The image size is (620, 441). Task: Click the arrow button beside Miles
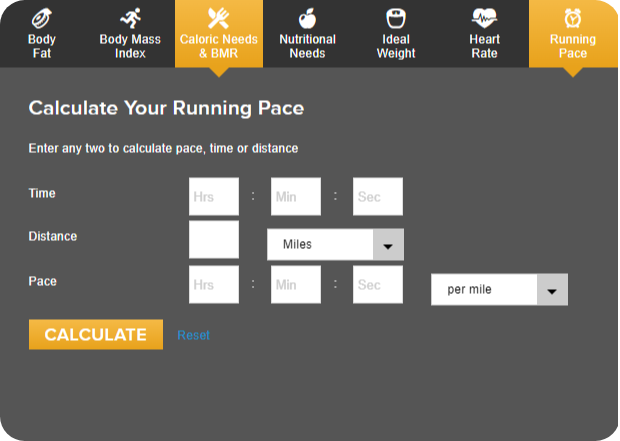(388, 244)
